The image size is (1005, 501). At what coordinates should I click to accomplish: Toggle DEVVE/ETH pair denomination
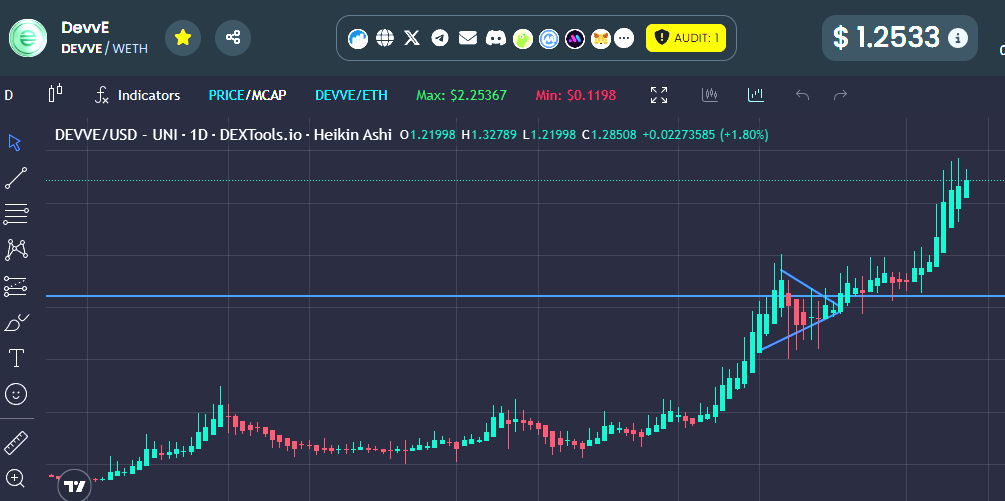click(351, 95)
